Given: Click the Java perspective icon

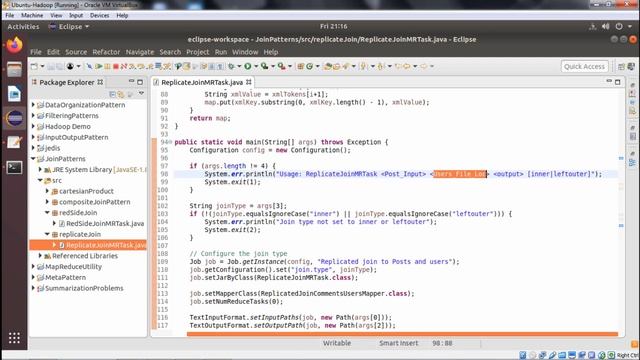Looking at the screenshot, I should coord(631,66).
